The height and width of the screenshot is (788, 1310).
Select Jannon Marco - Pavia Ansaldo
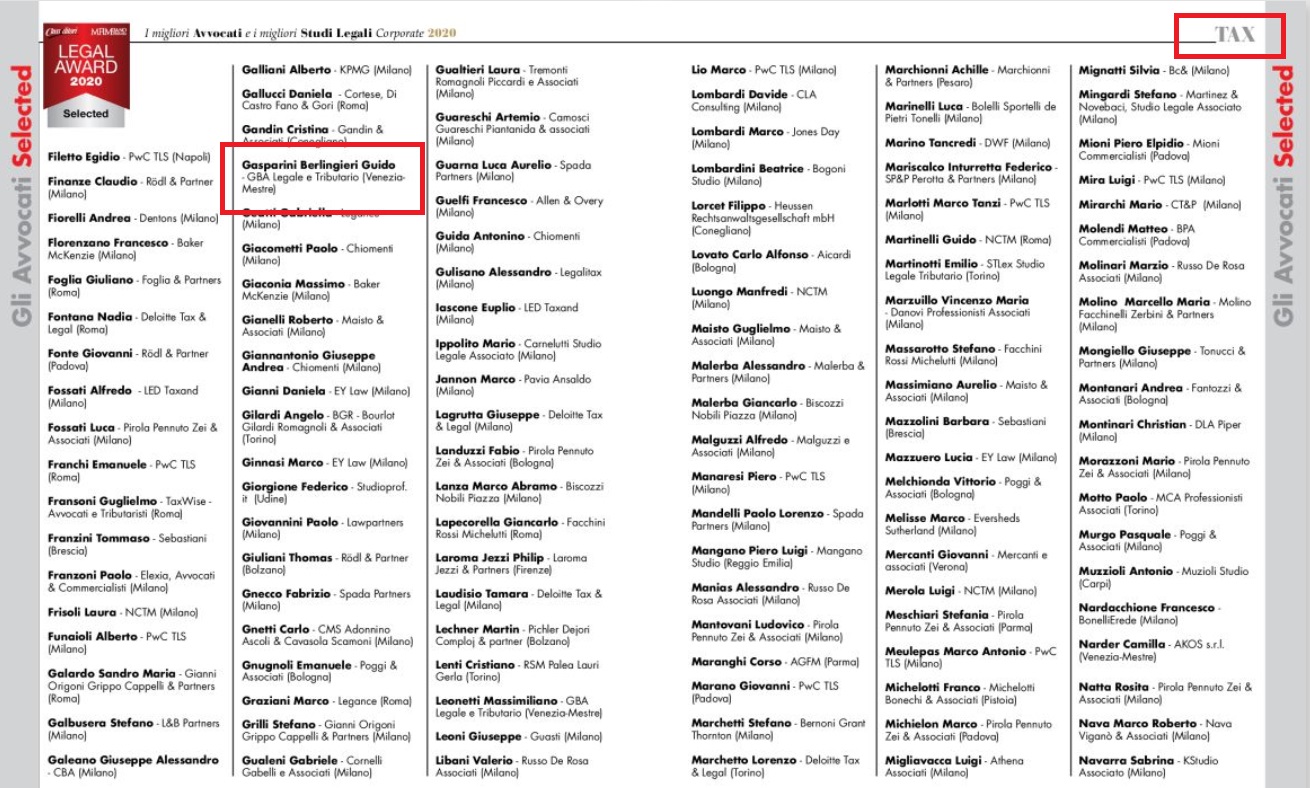pyautogui.click(x=514, y=385)
